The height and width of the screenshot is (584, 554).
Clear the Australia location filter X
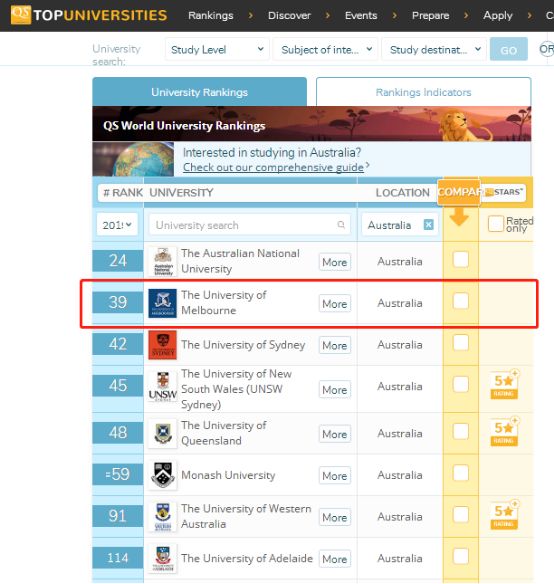click(428, 225)
